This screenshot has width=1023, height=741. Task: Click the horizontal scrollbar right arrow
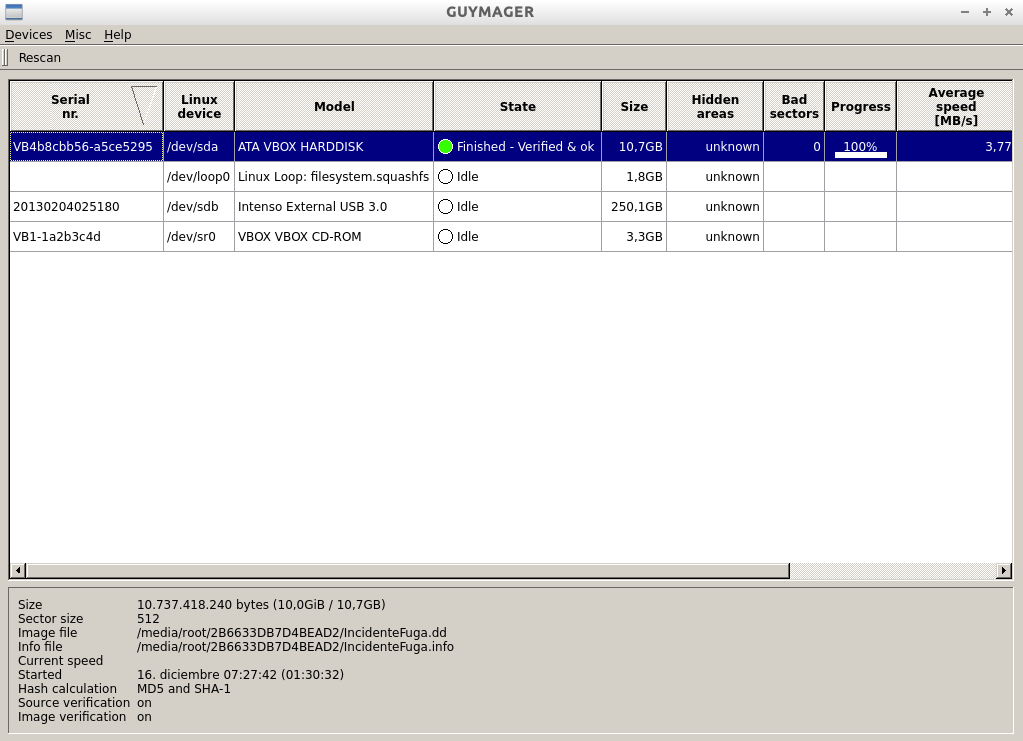point(1004,571)
